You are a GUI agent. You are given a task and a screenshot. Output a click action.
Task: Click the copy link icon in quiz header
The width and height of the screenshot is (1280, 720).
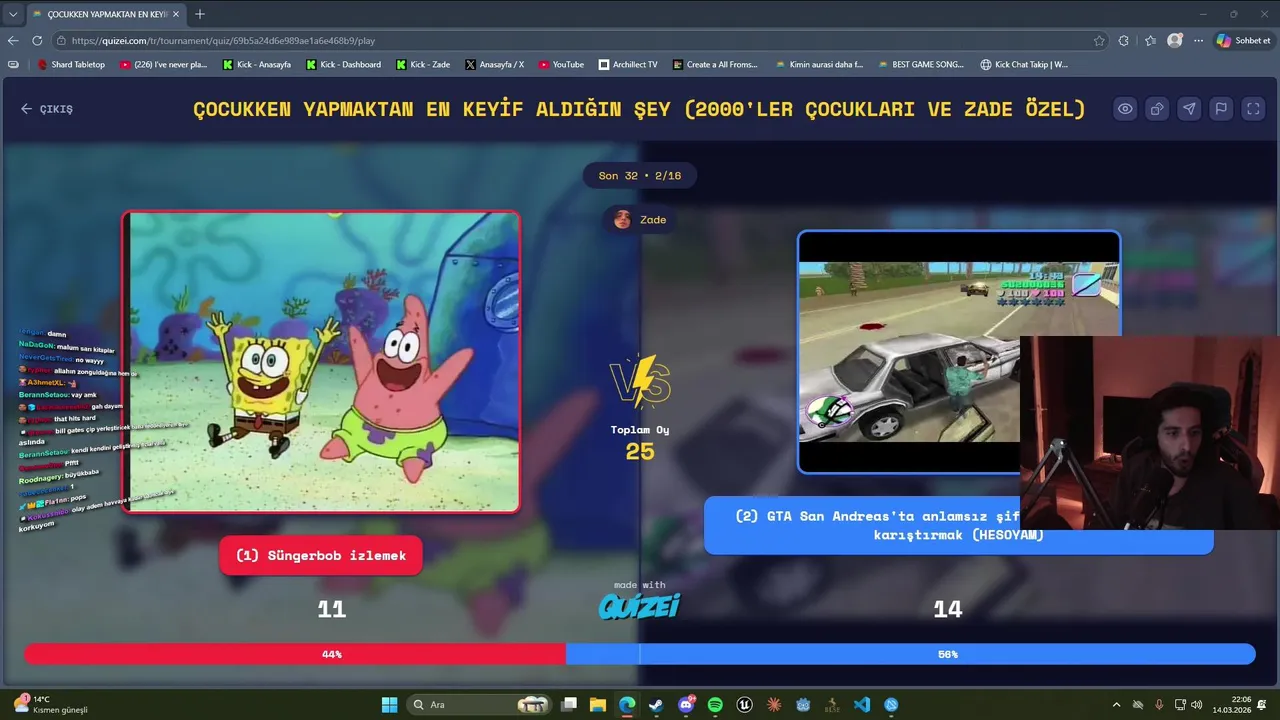pos(1157,109)
